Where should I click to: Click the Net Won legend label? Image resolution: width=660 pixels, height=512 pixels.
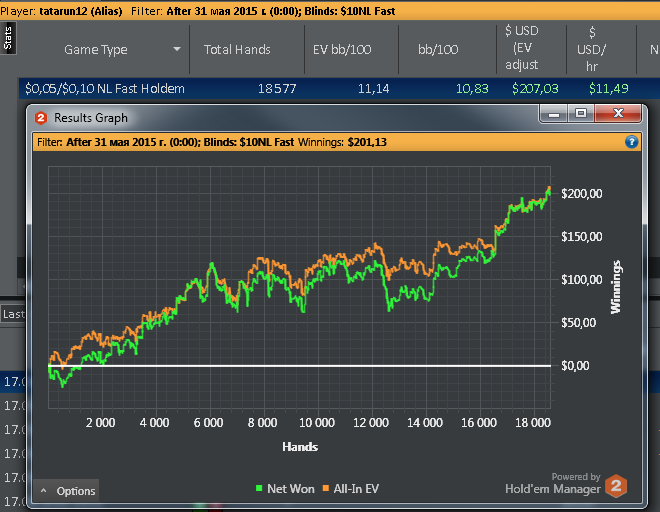pos(291,489)
